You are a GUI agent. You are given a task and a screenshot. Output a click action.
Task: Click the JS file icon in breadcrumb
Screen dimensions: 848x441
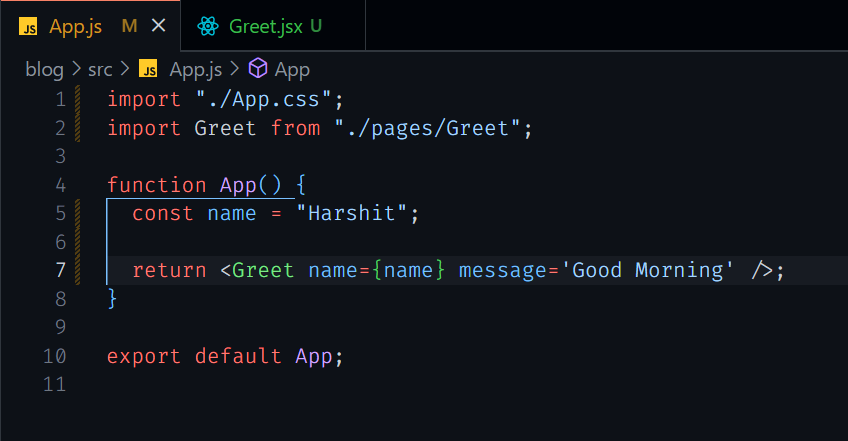pyautogui.click(x=148, y=69)
